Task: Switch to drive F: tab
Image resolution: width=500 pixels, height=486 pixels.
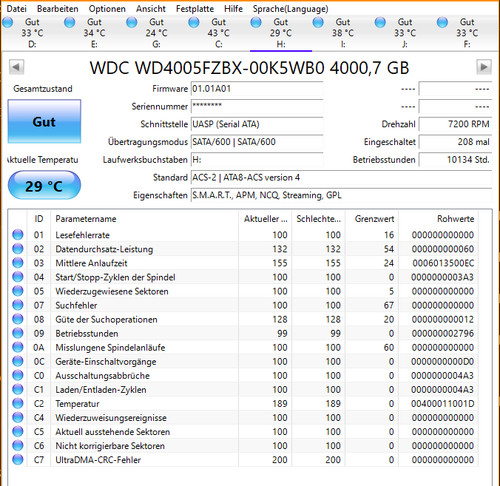Action: 467,33
